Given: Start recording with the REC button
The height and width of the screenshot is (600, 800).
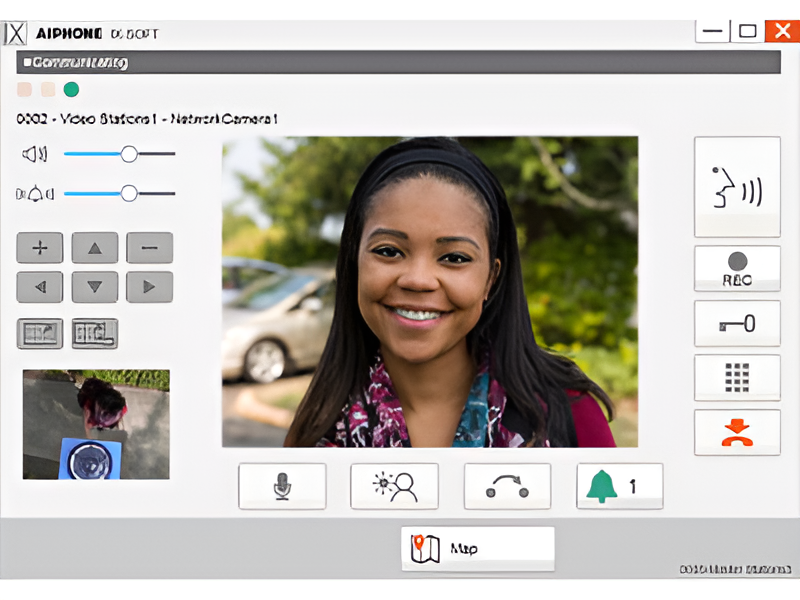Looking at the screenshot, I should tap(737, 269).
